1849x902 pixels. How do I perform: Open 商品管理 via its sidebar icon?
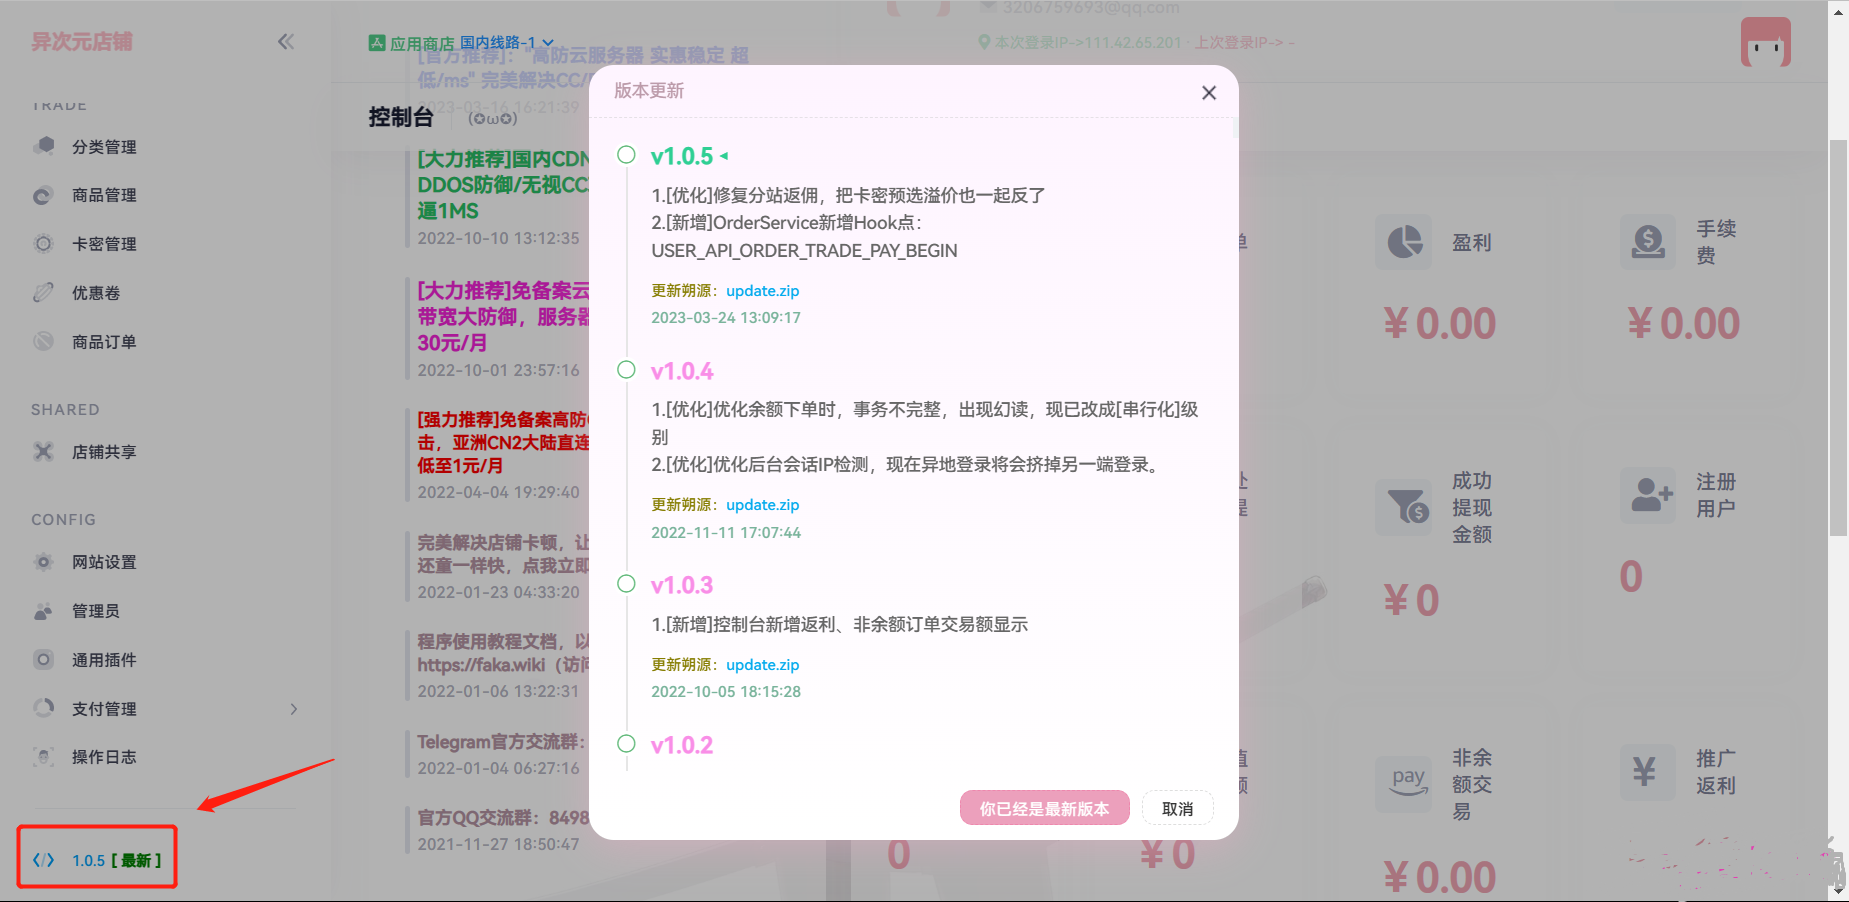tap(44, 195)
